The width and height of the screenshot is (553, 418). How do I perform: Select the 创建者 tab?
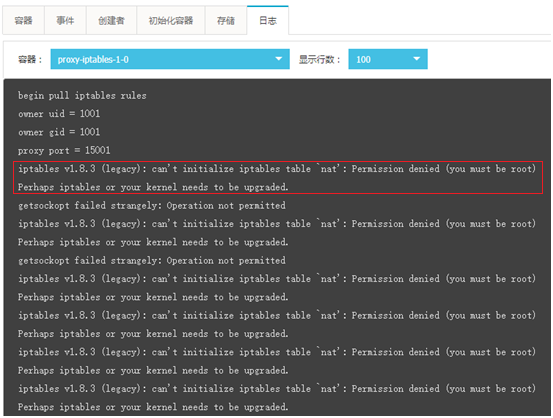[x=111, y=21]
